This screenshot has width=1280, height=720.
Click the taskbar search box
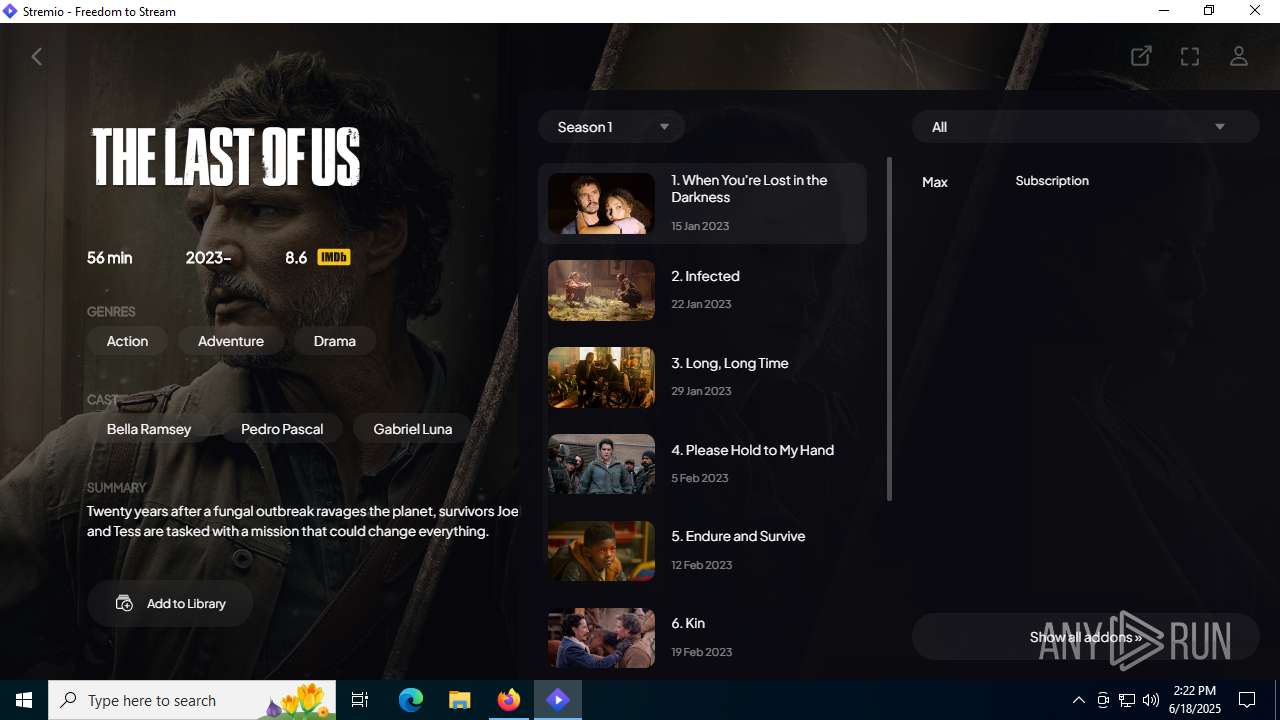click(192, 700)
